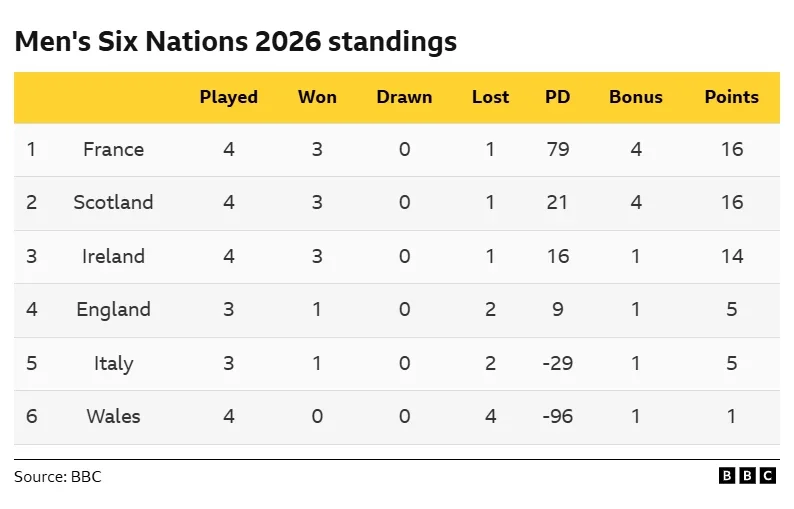Click the PD column header
The image size is (794, 509).
pyautogui.click(x=557, y=97)
